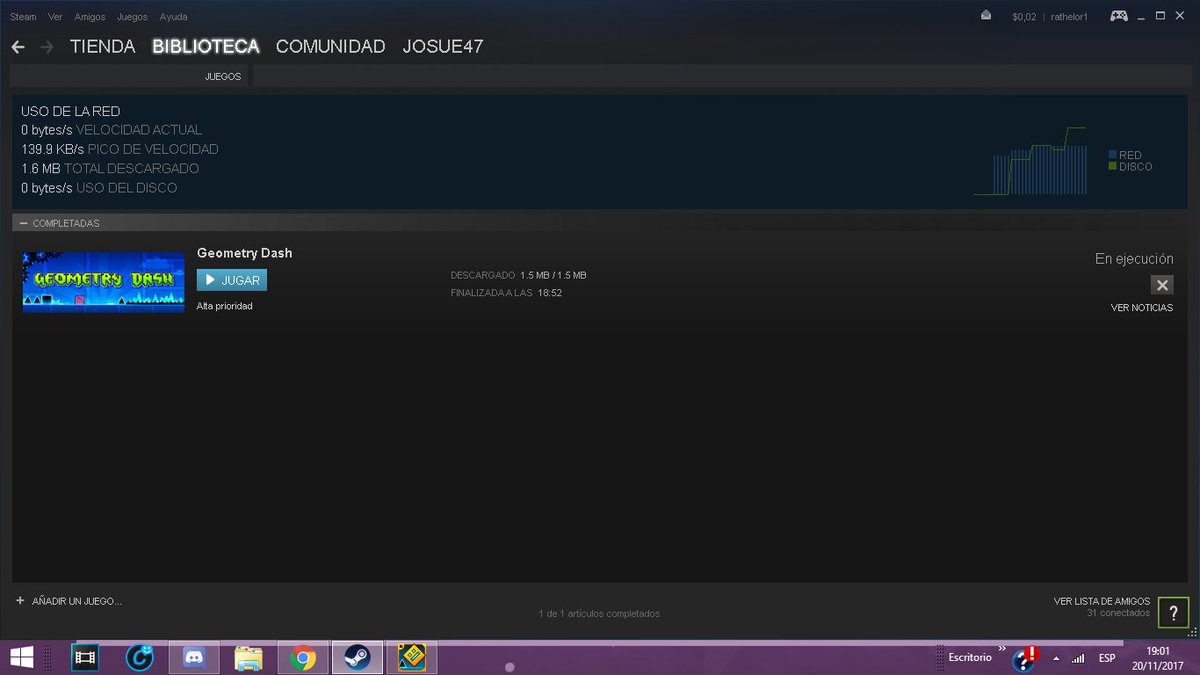Open Google Chrome from the taskbar
1200x675 pixels.
[x=302, y=658]
